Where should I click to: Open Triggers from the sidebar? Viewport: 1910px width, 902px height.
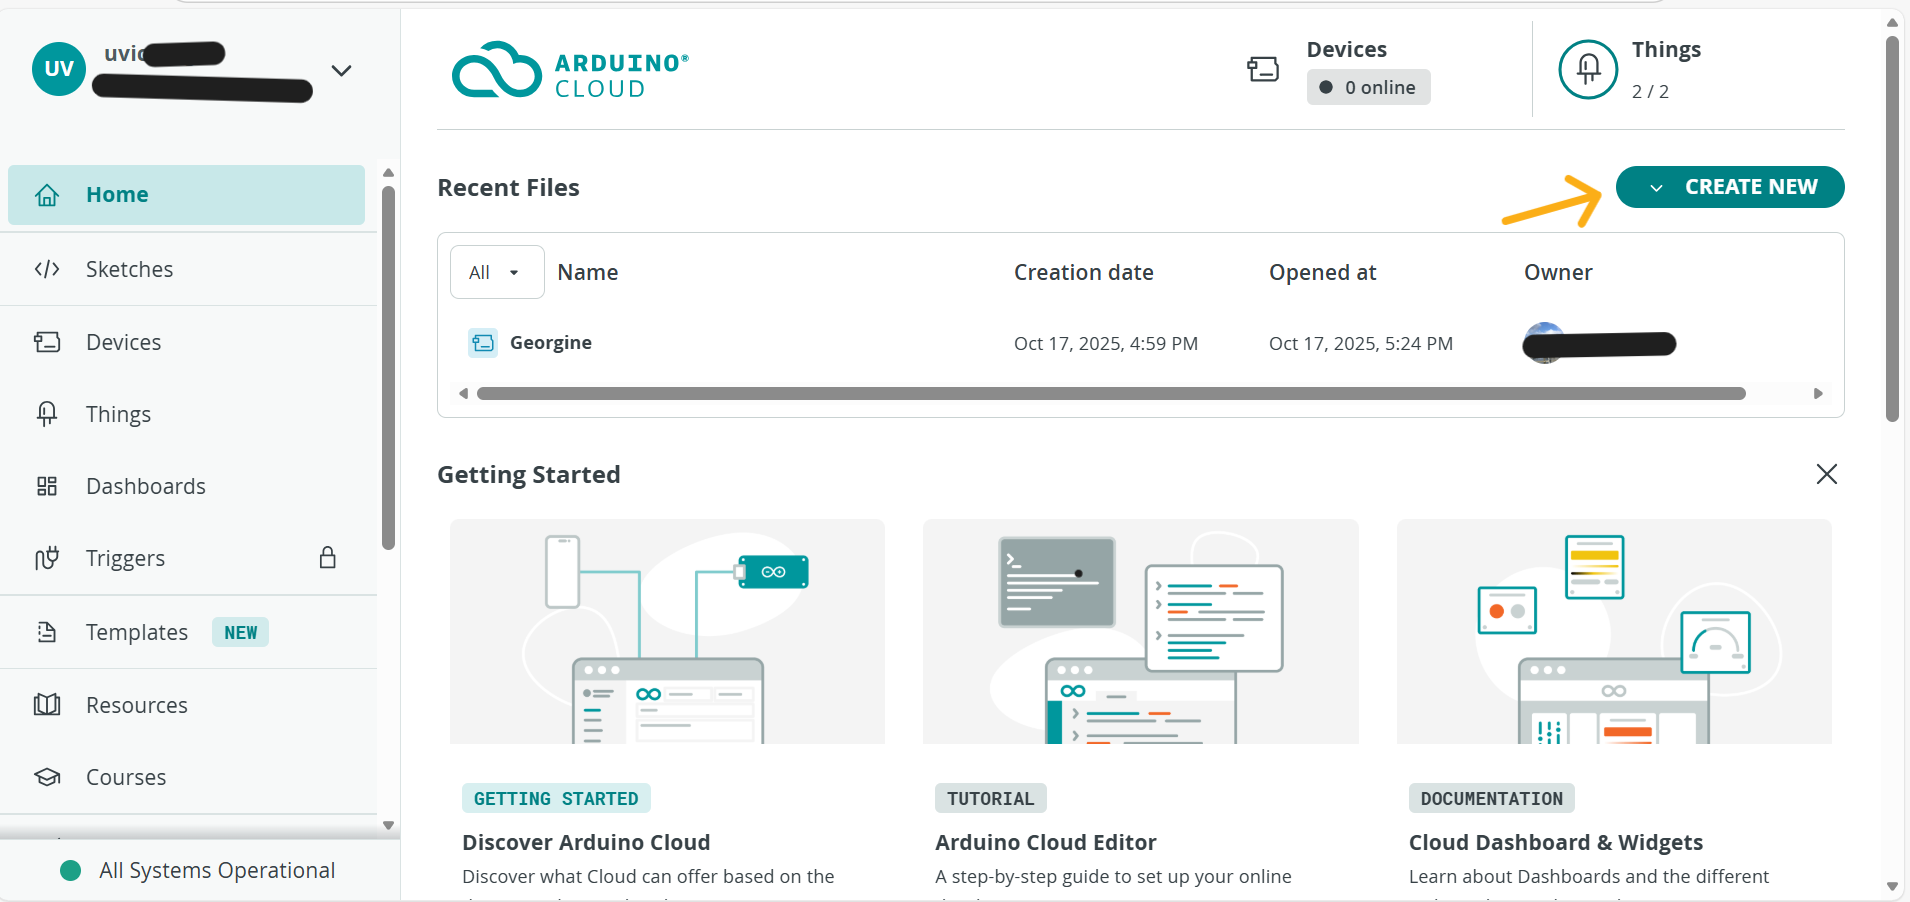[x=124, y=558]
